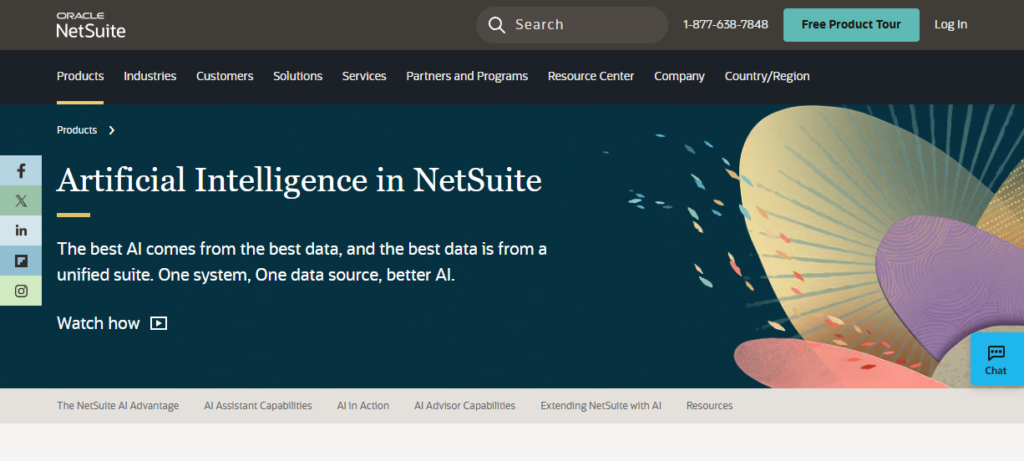Jump to AI Assistant Capabilities section

[x=258, y=405]
